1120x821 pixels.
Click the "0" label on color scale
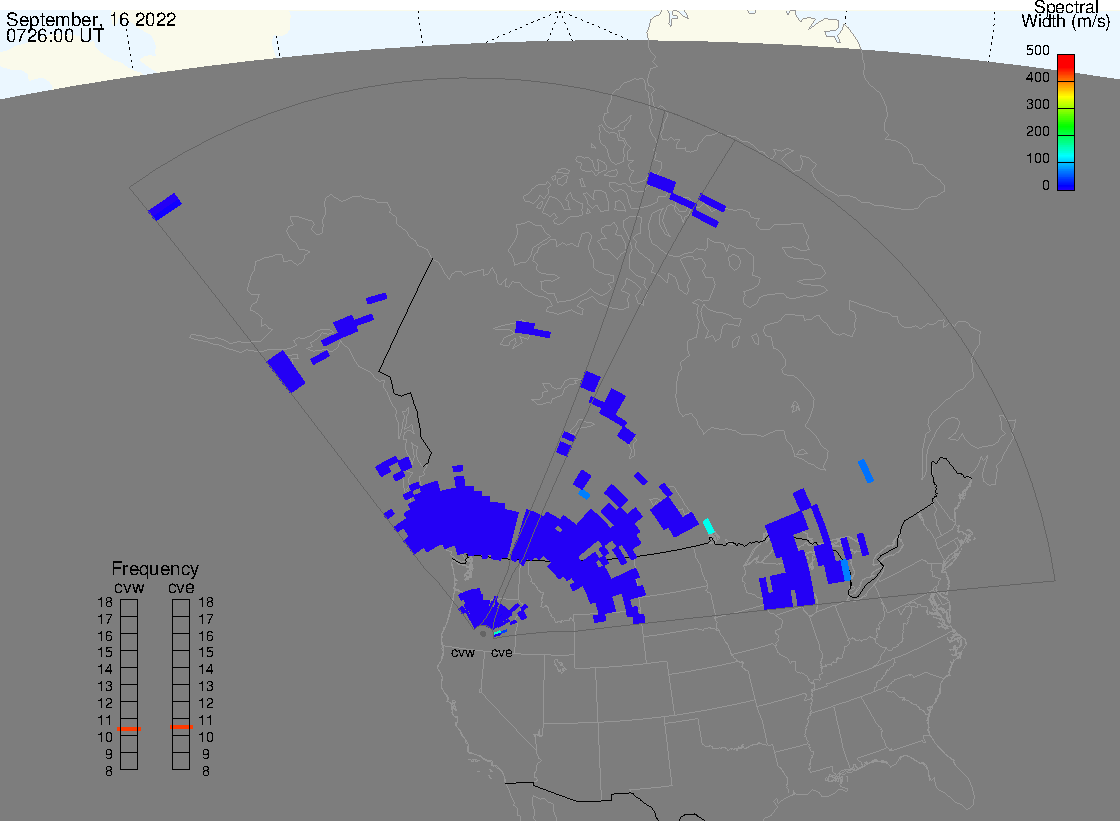point(1046,186)
